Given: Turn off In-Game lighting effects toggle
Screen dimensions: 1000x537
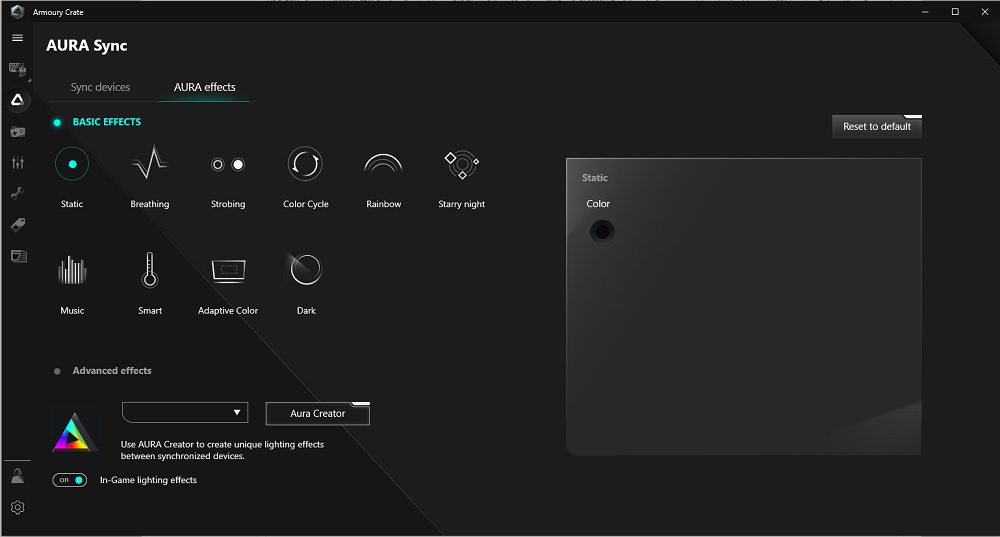Looking at the screenshot, I should pyautogui.click(x=70, y=480).
